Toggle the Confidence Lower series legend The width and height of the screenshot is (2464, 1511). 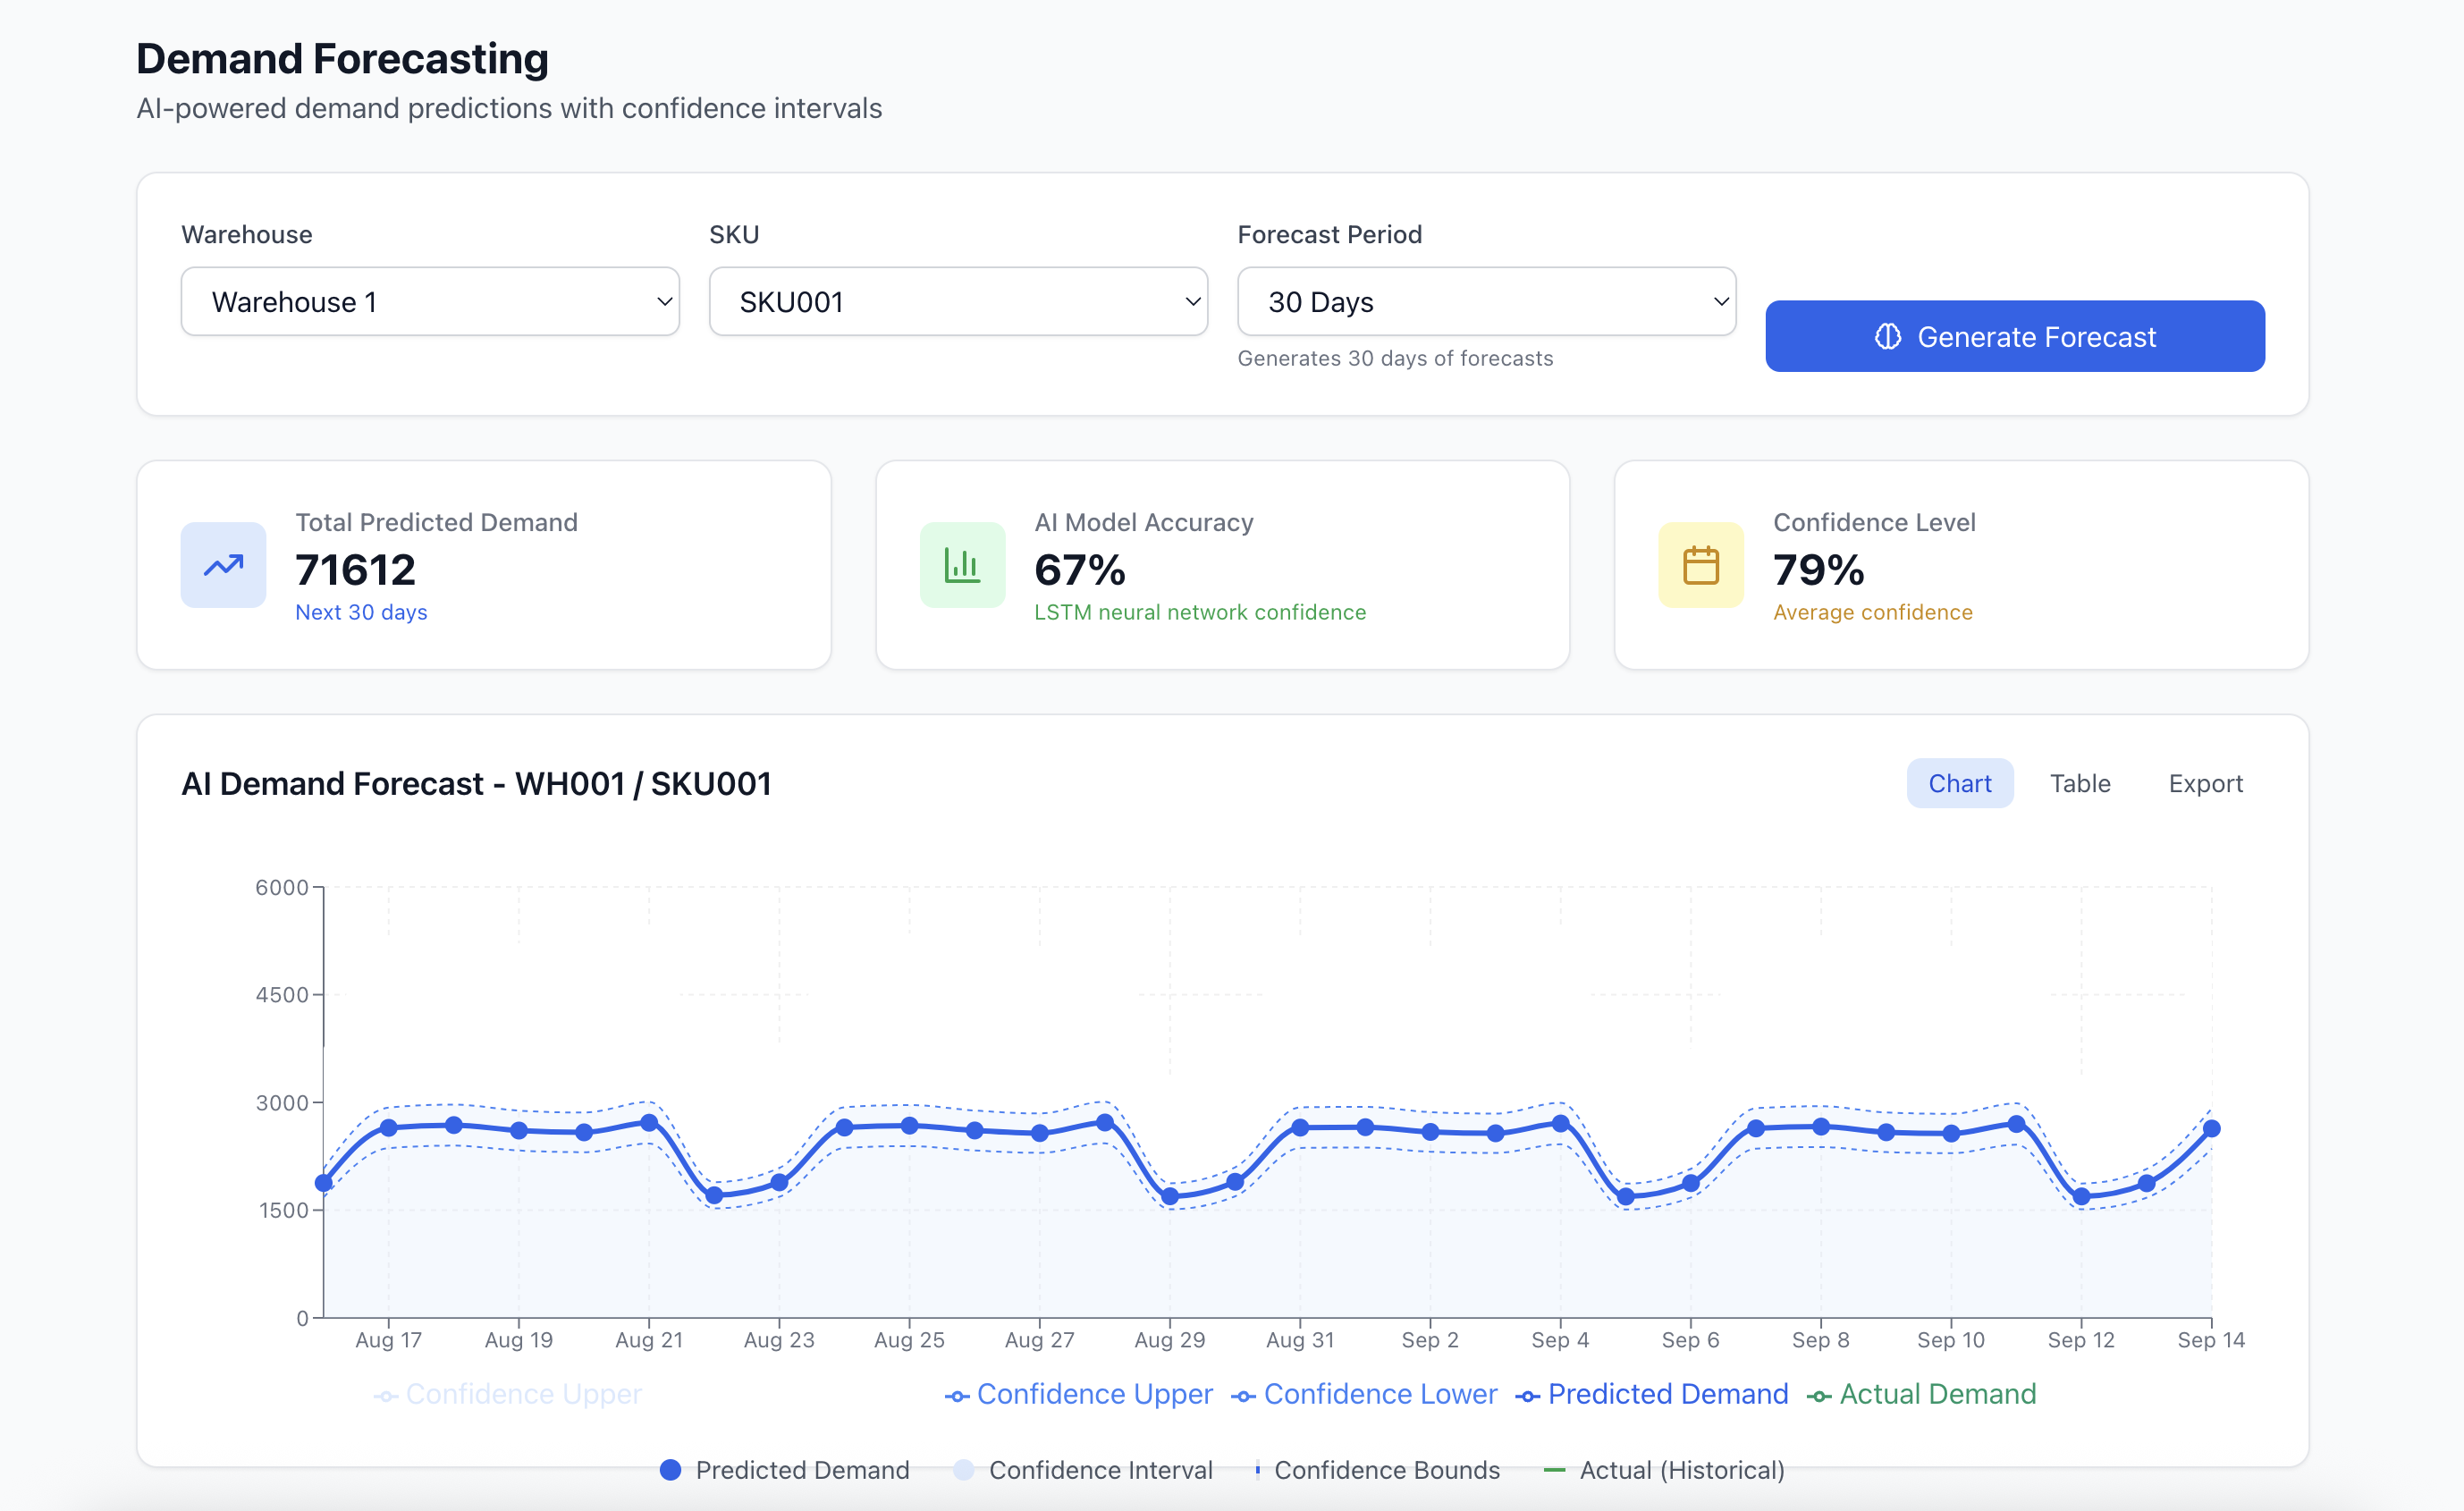[x=1364, y=1394]
